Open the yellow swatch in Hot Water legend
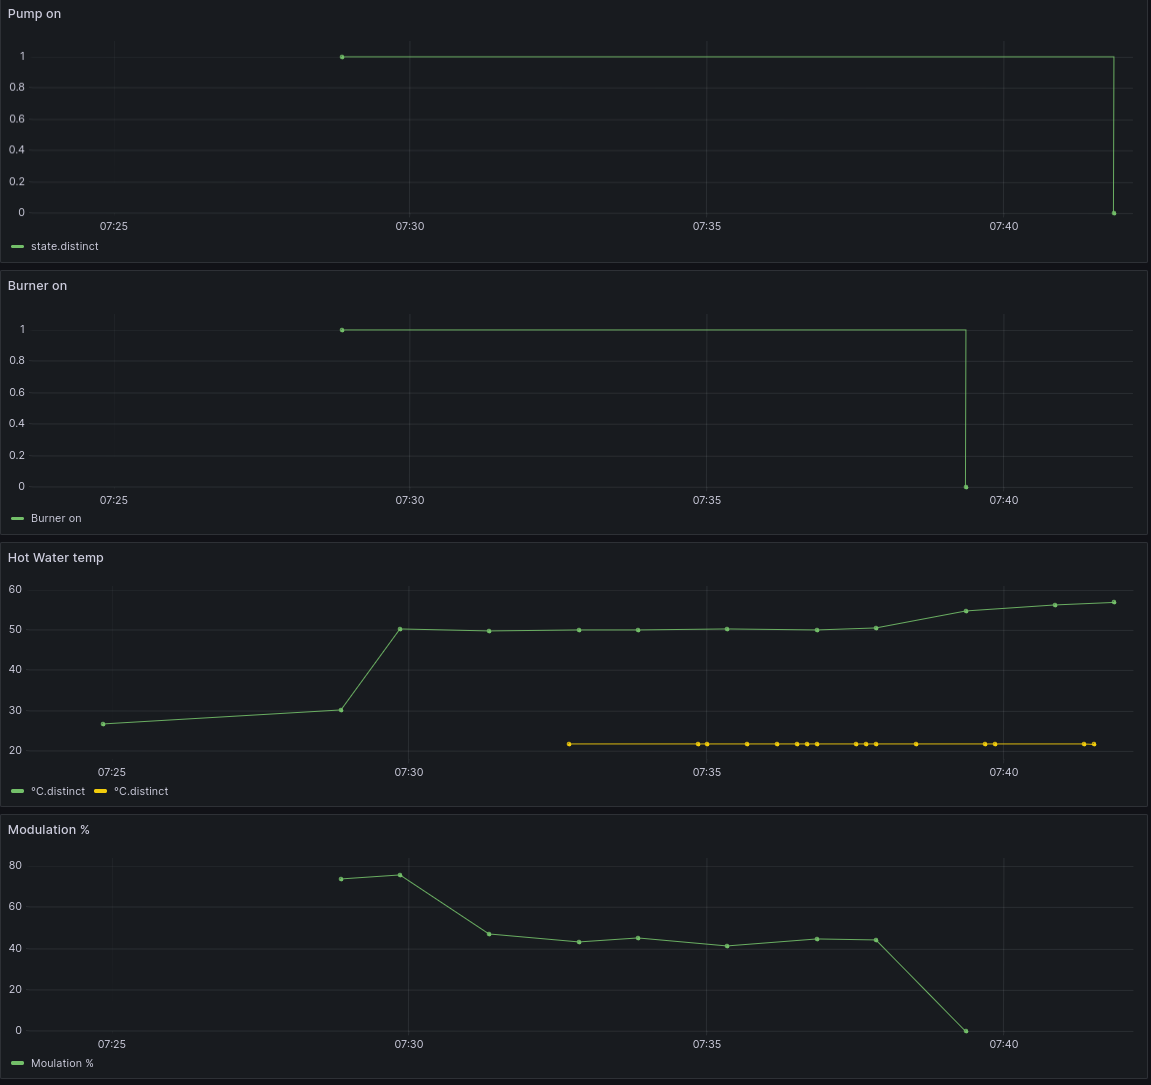 pos(100,791)
